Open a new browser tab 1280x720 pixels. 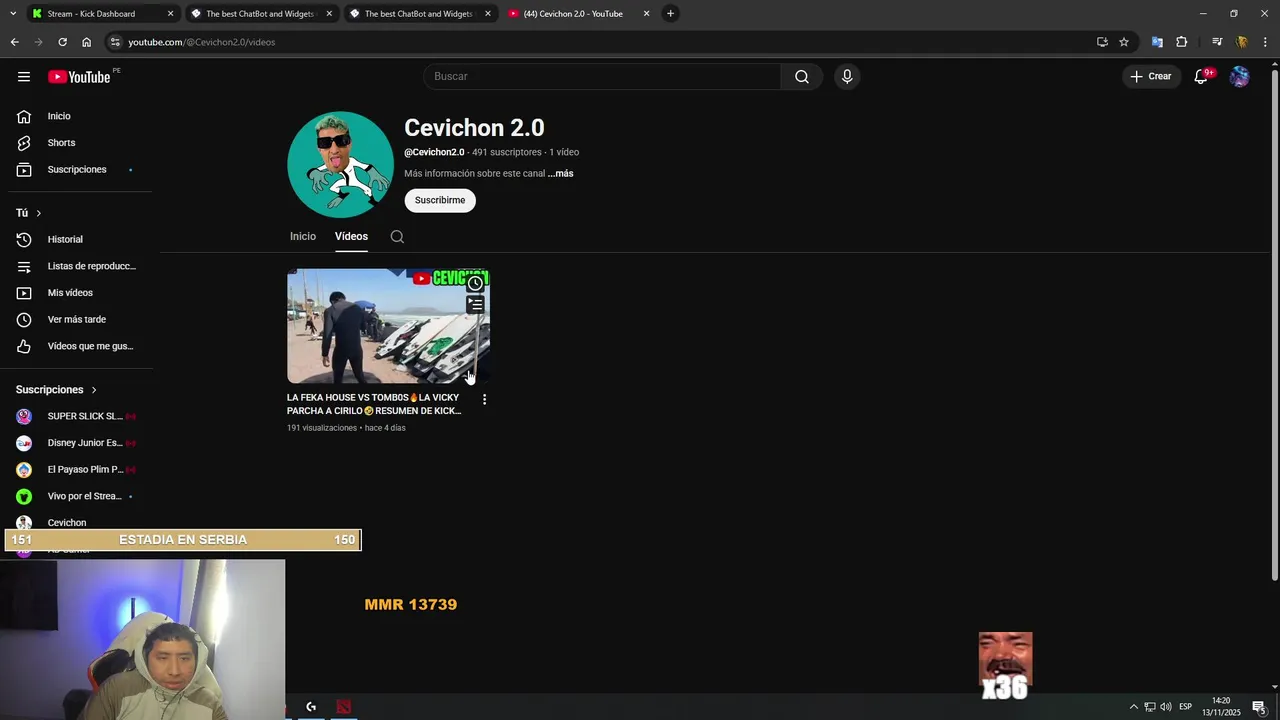click(x=670, y=14)
